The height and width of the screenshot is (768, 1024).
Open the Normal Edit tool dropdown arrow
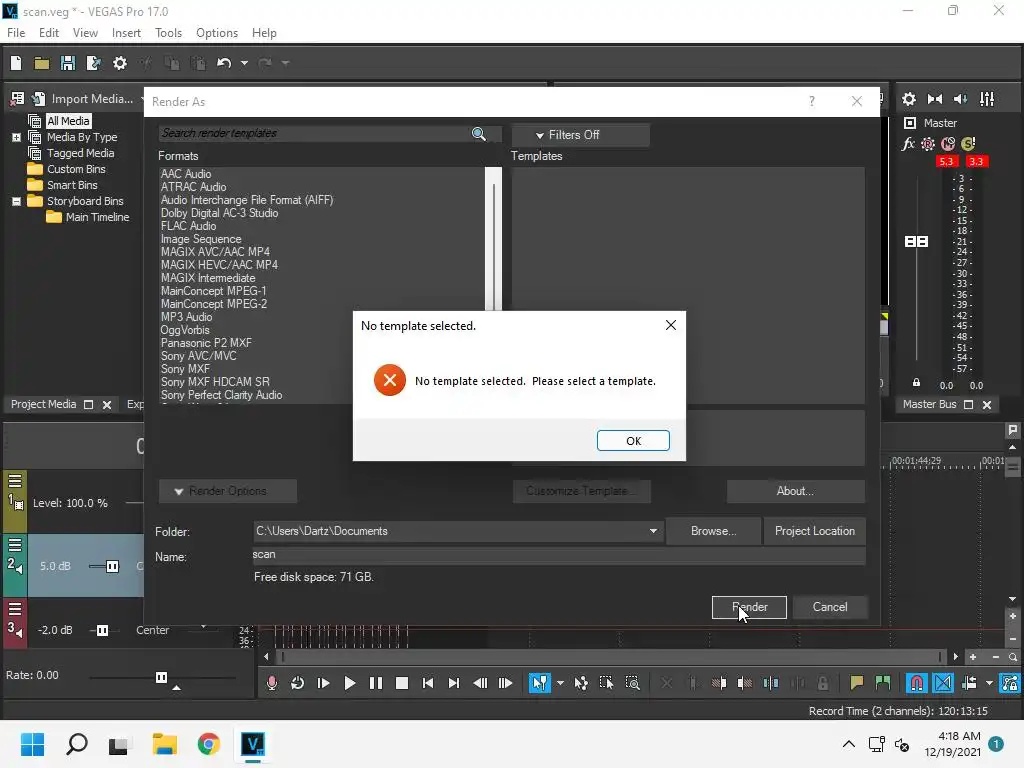coord(560,684)
